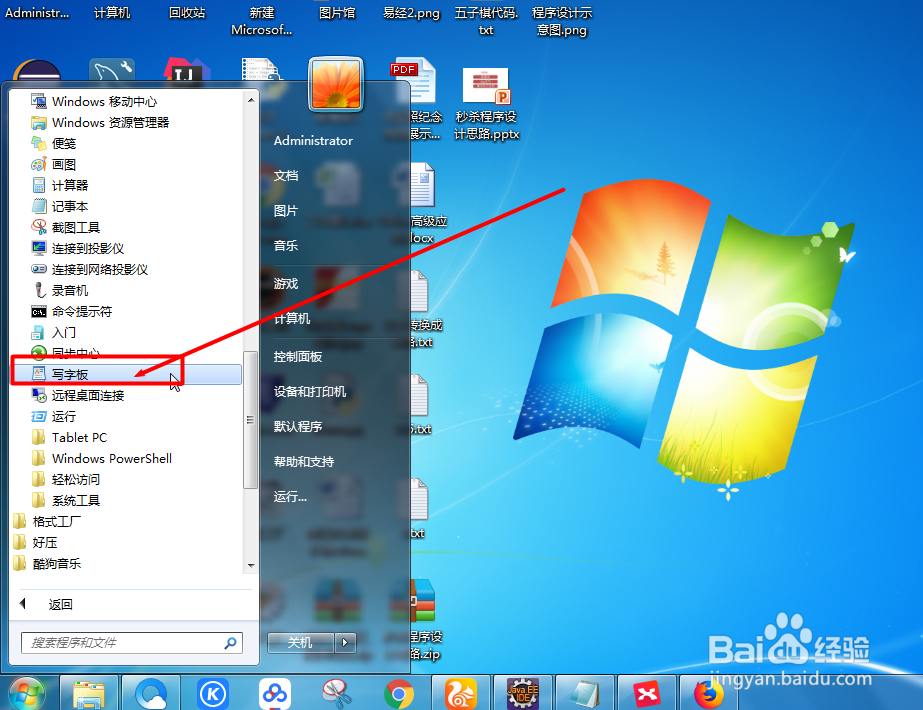Open 运行 entry in accessories list
The image size is (923, 710).
point(54,416)
